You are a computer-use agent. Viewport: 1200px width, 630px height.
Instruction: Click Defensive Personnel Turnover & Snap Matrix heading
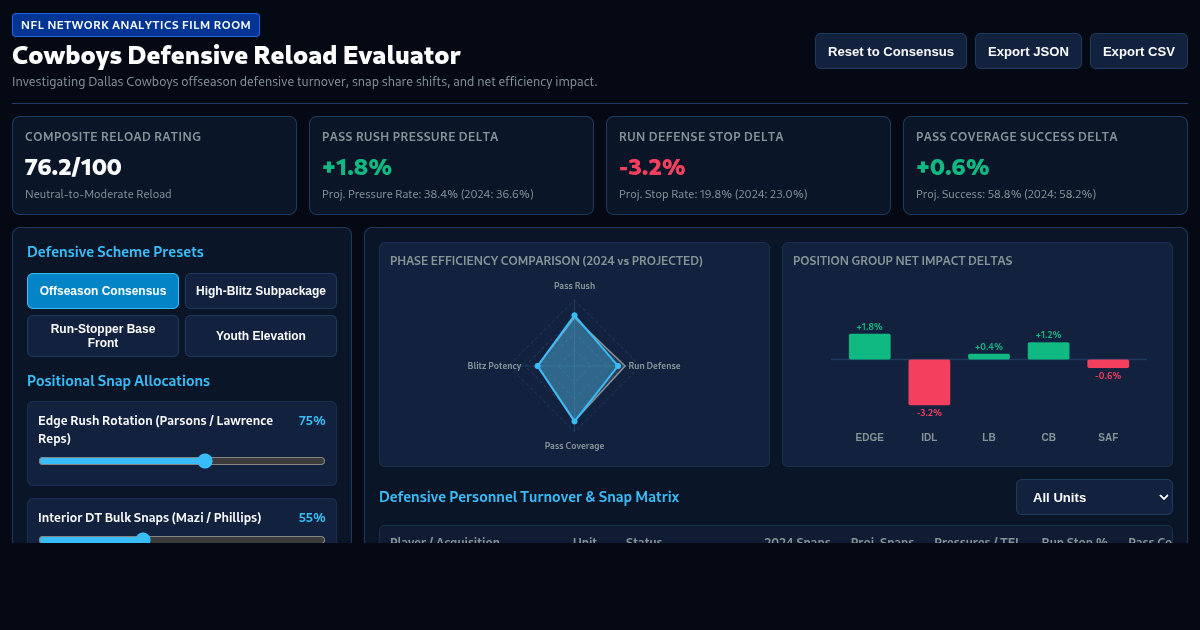(x=529, y=497)
